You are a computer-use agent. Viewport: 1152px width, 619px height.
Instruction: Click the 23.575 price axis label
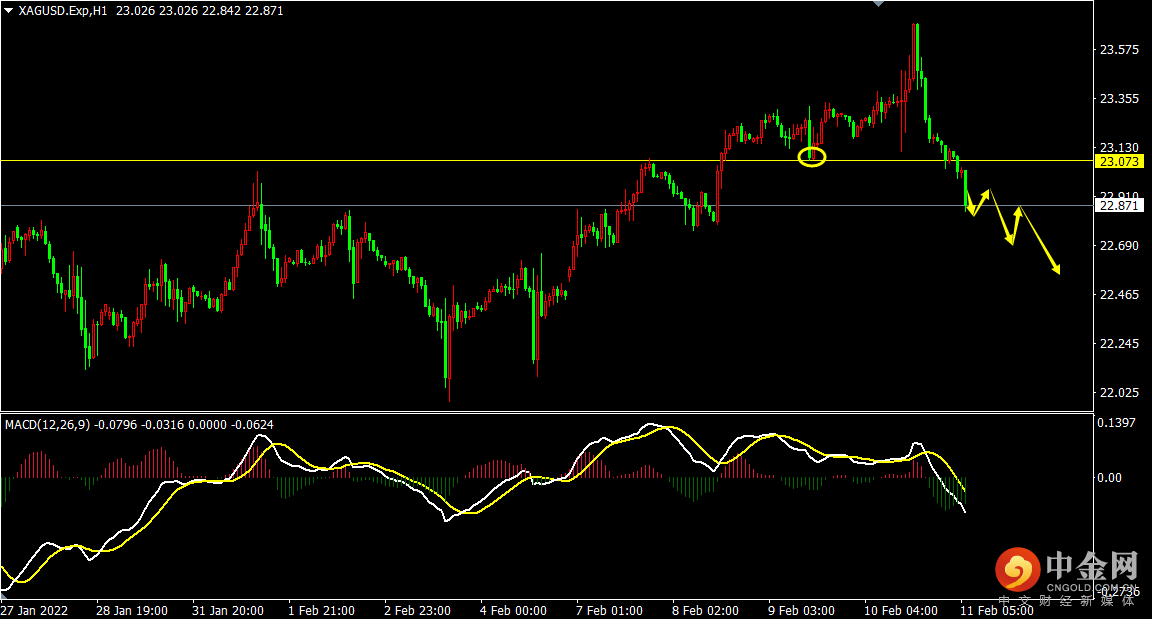1119,50
